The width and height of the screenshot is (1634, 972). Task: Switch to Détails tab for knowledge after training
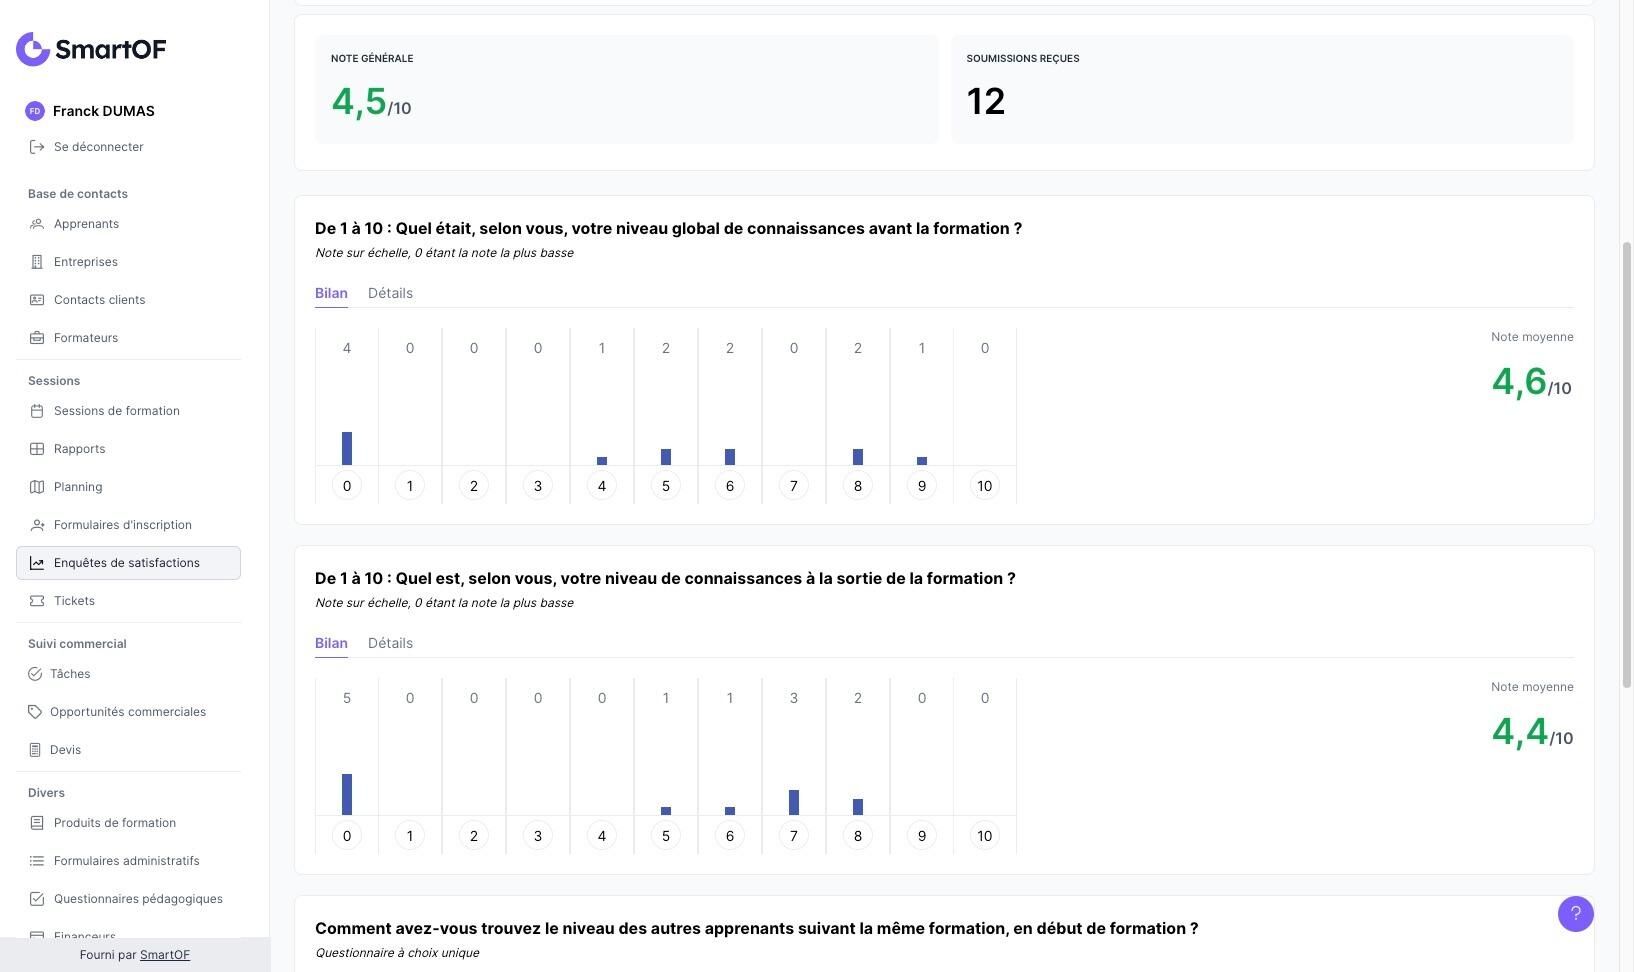(390, 643)
